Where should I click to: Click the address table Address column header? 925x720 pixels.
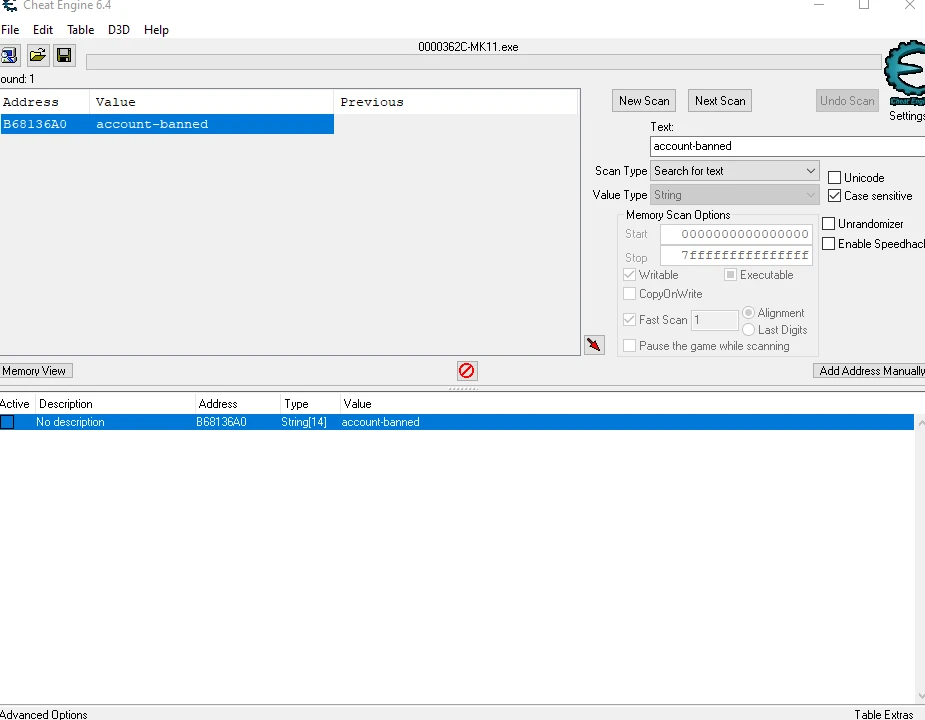pos(237,404)
